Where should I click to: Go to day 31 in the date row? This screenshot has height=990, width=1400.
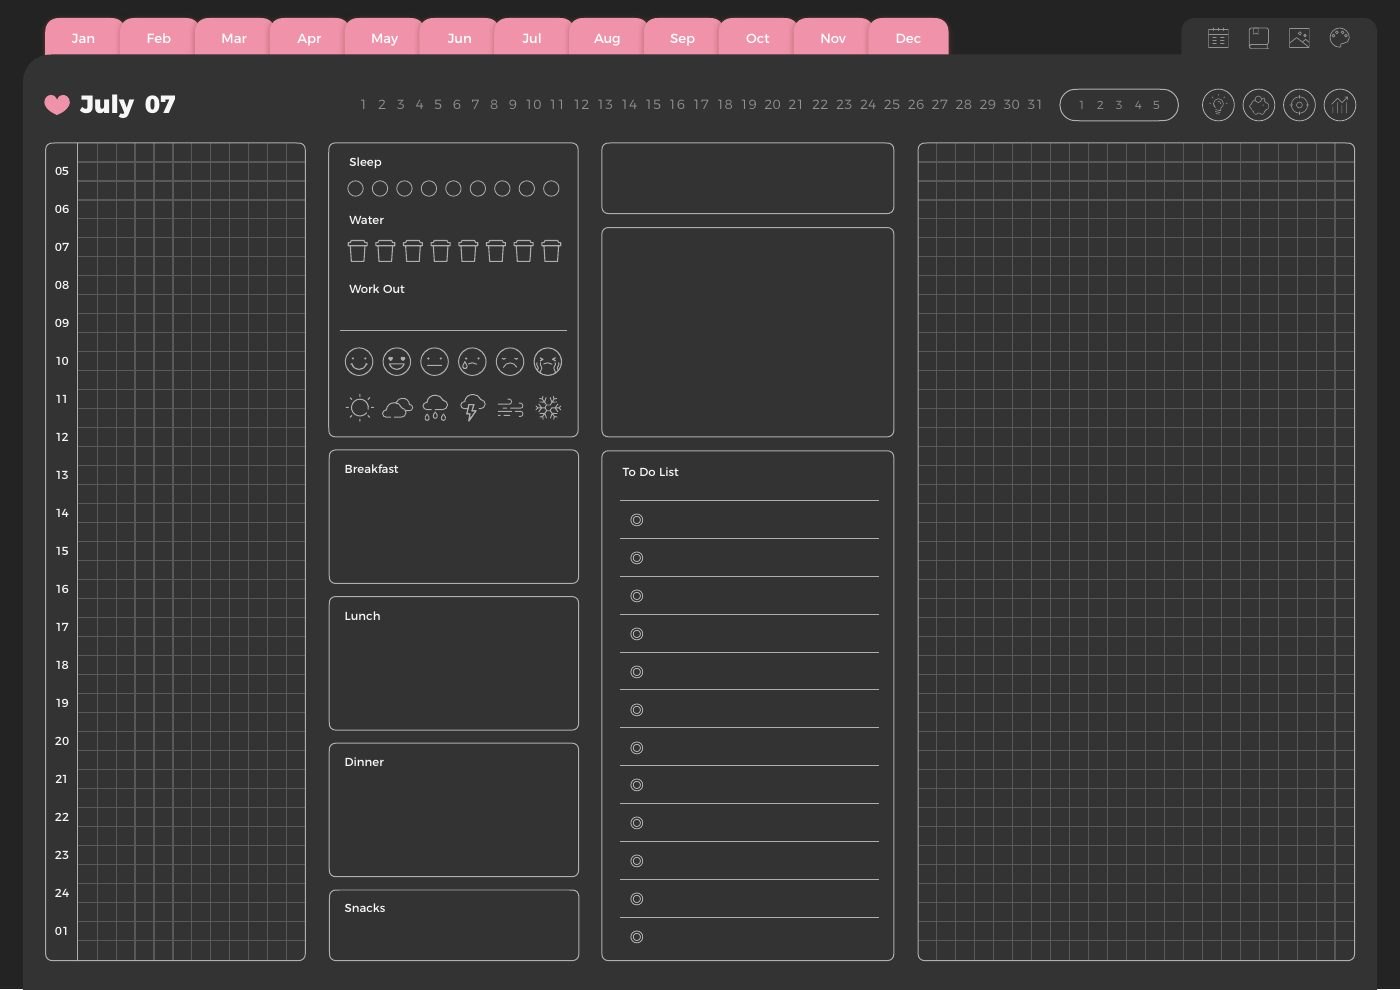pyautogui.click(x=1035, y=104)
